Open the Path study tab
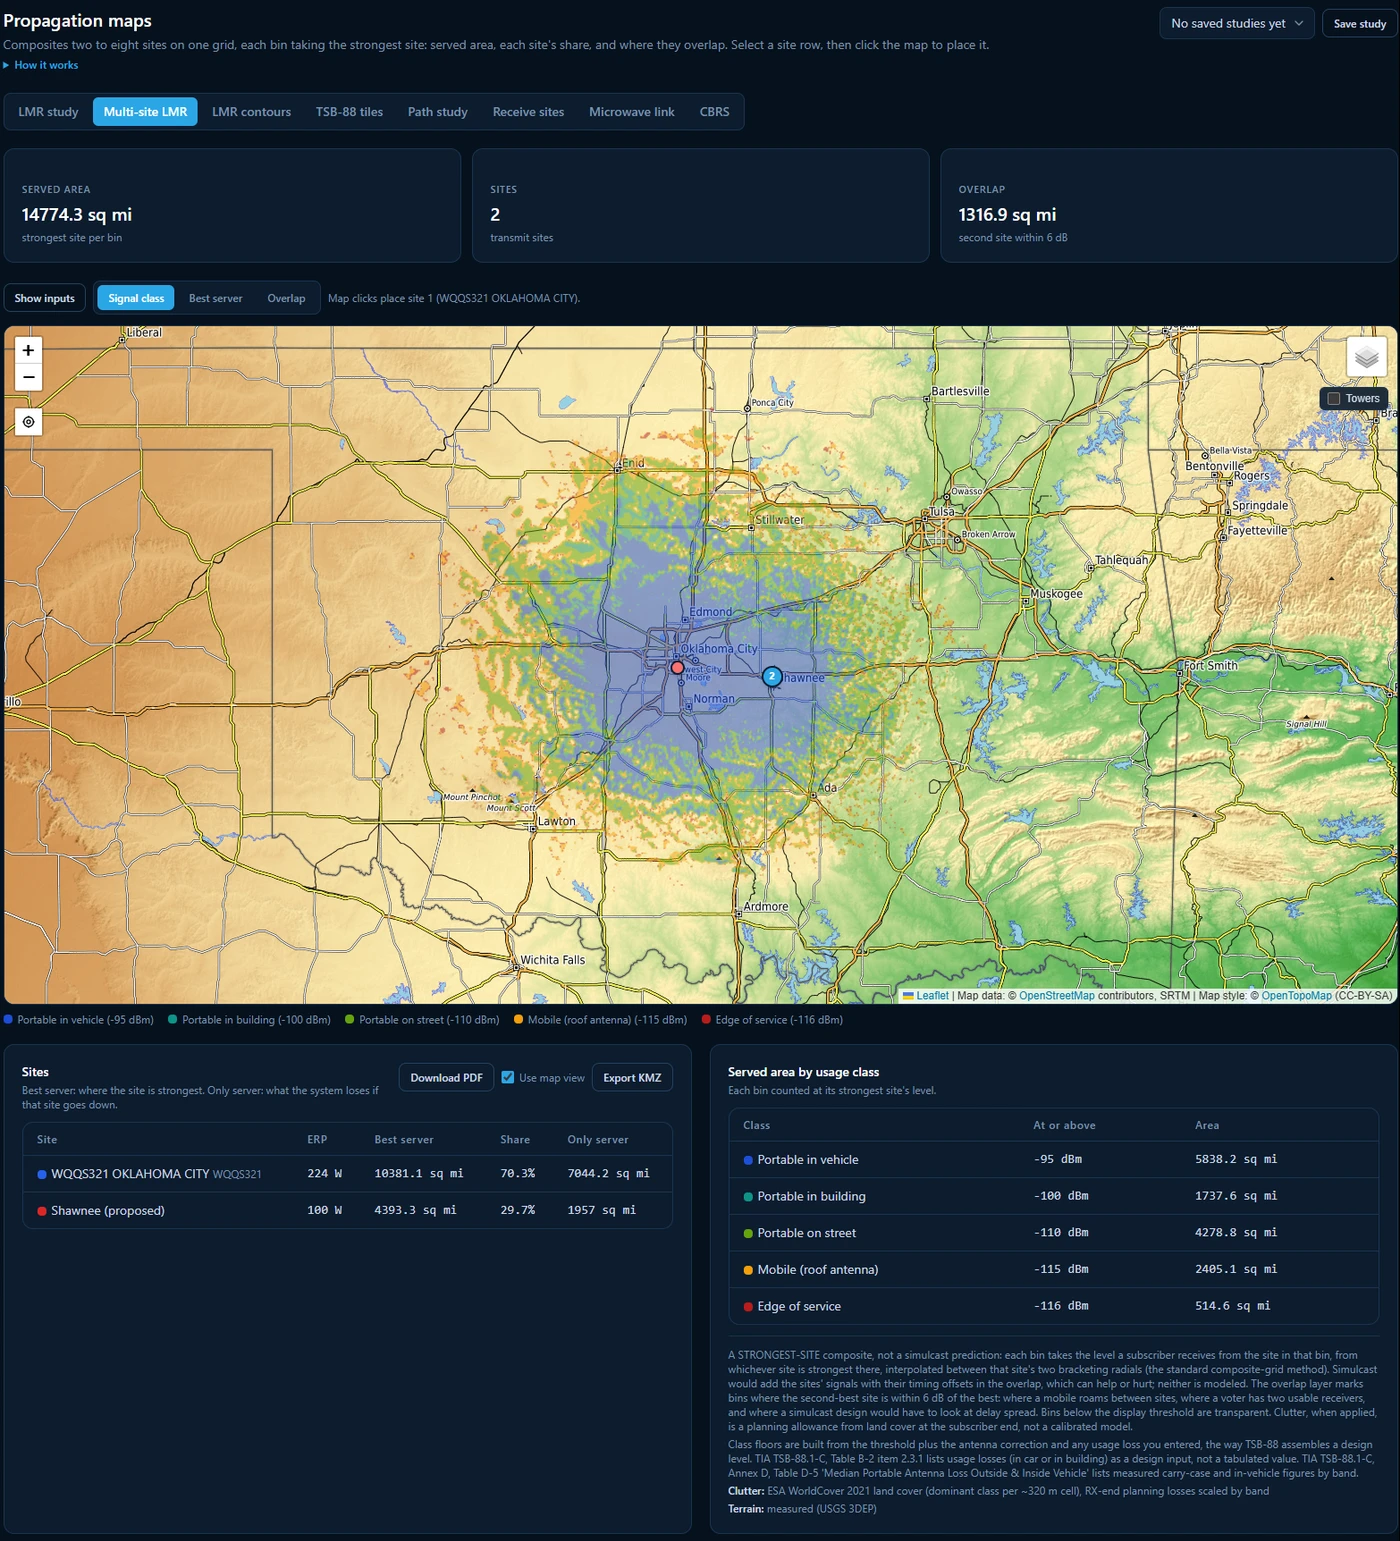This screenshot has width=1400, height=1541. (x=438, y=112)
